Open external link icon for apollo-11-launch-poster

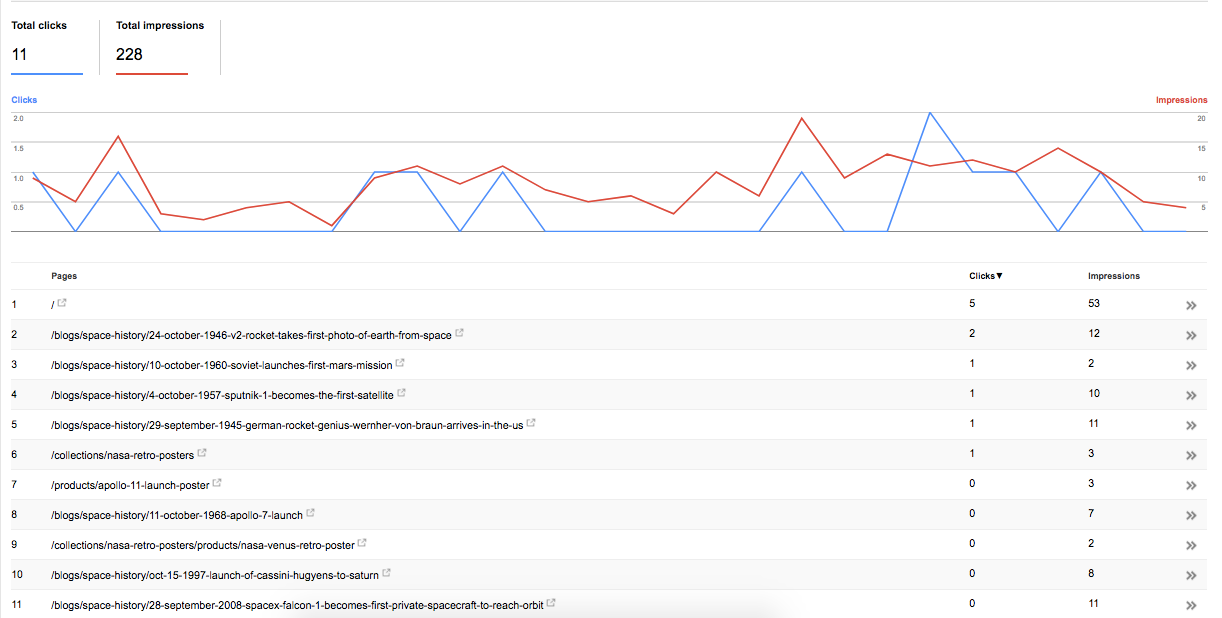coord(217,483)
